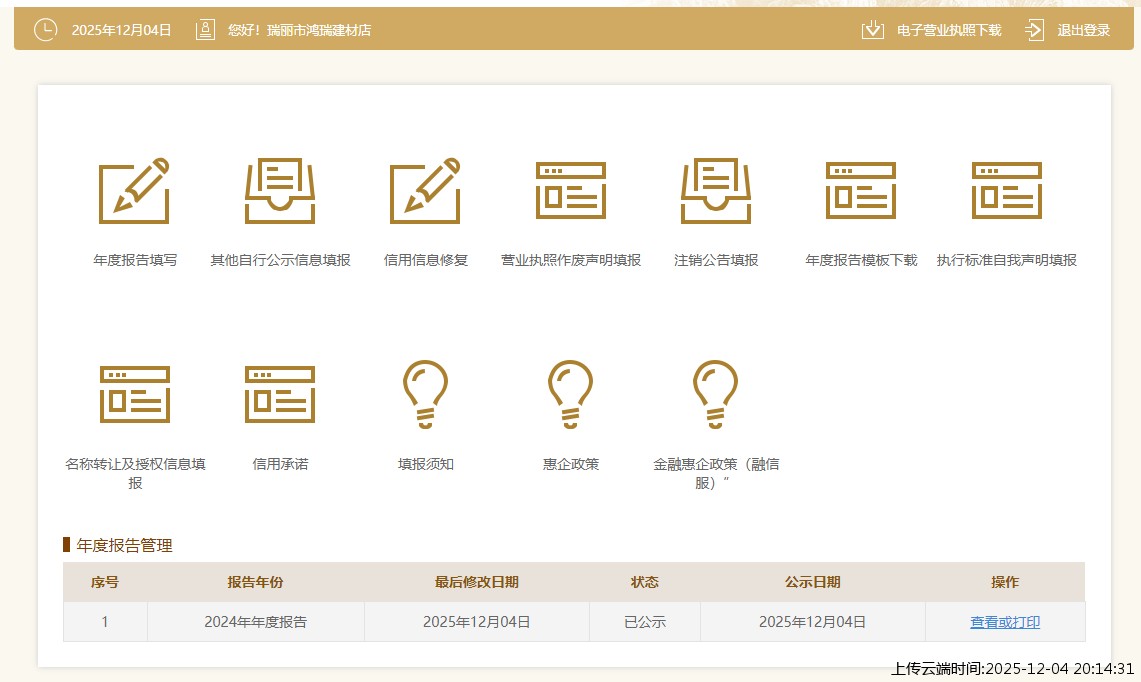This screenshot has width=1141, height=682.
Task: Open the 惠企政策 lightbulb icon
Action: [571, 394]
